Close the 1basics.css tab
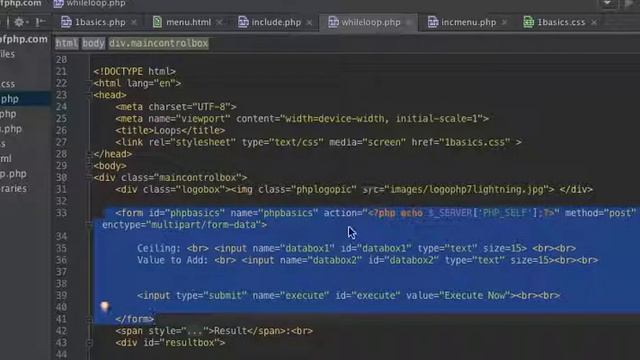The width and height of the screenshot is (640, 360). point(594,22)
